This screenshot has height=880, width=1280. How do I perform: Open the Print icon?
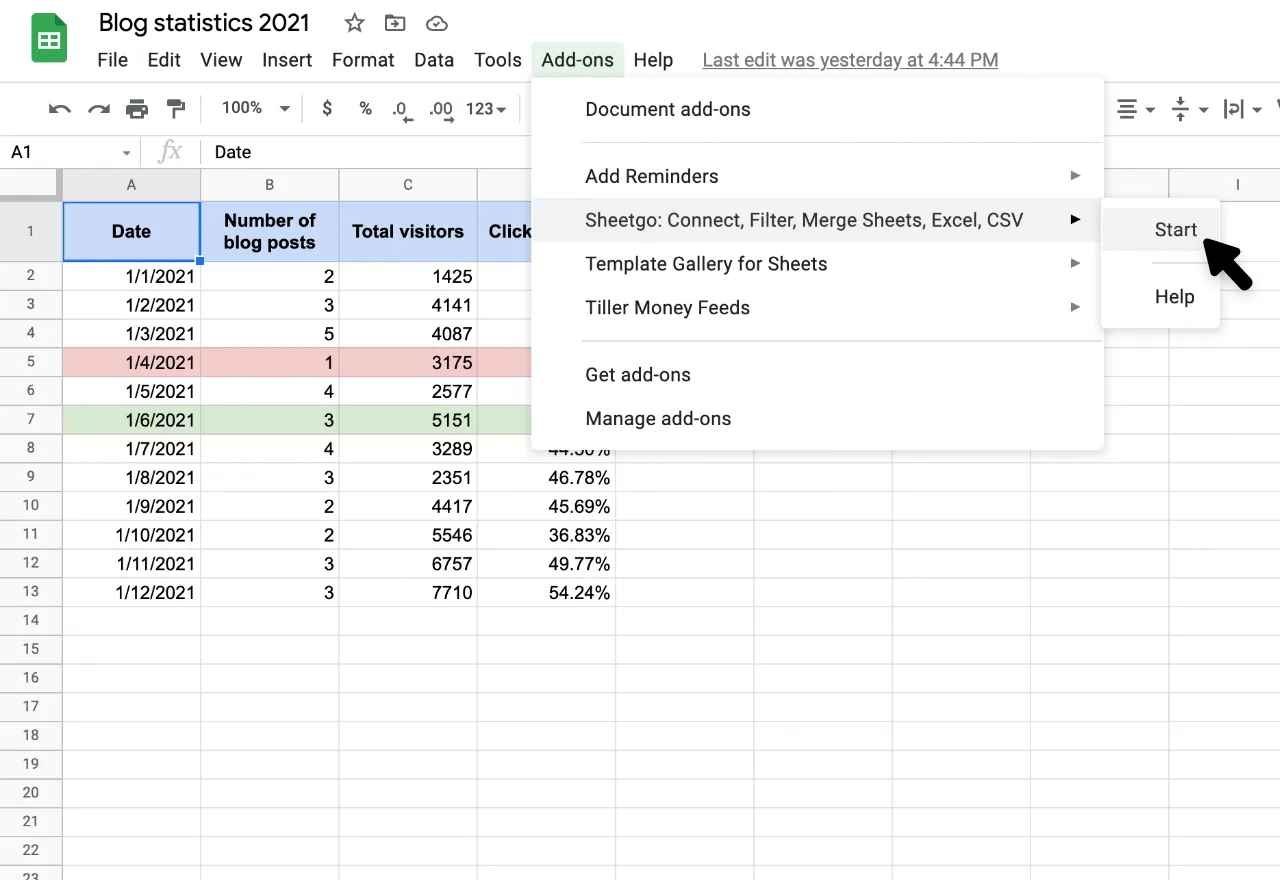point(138,109)
